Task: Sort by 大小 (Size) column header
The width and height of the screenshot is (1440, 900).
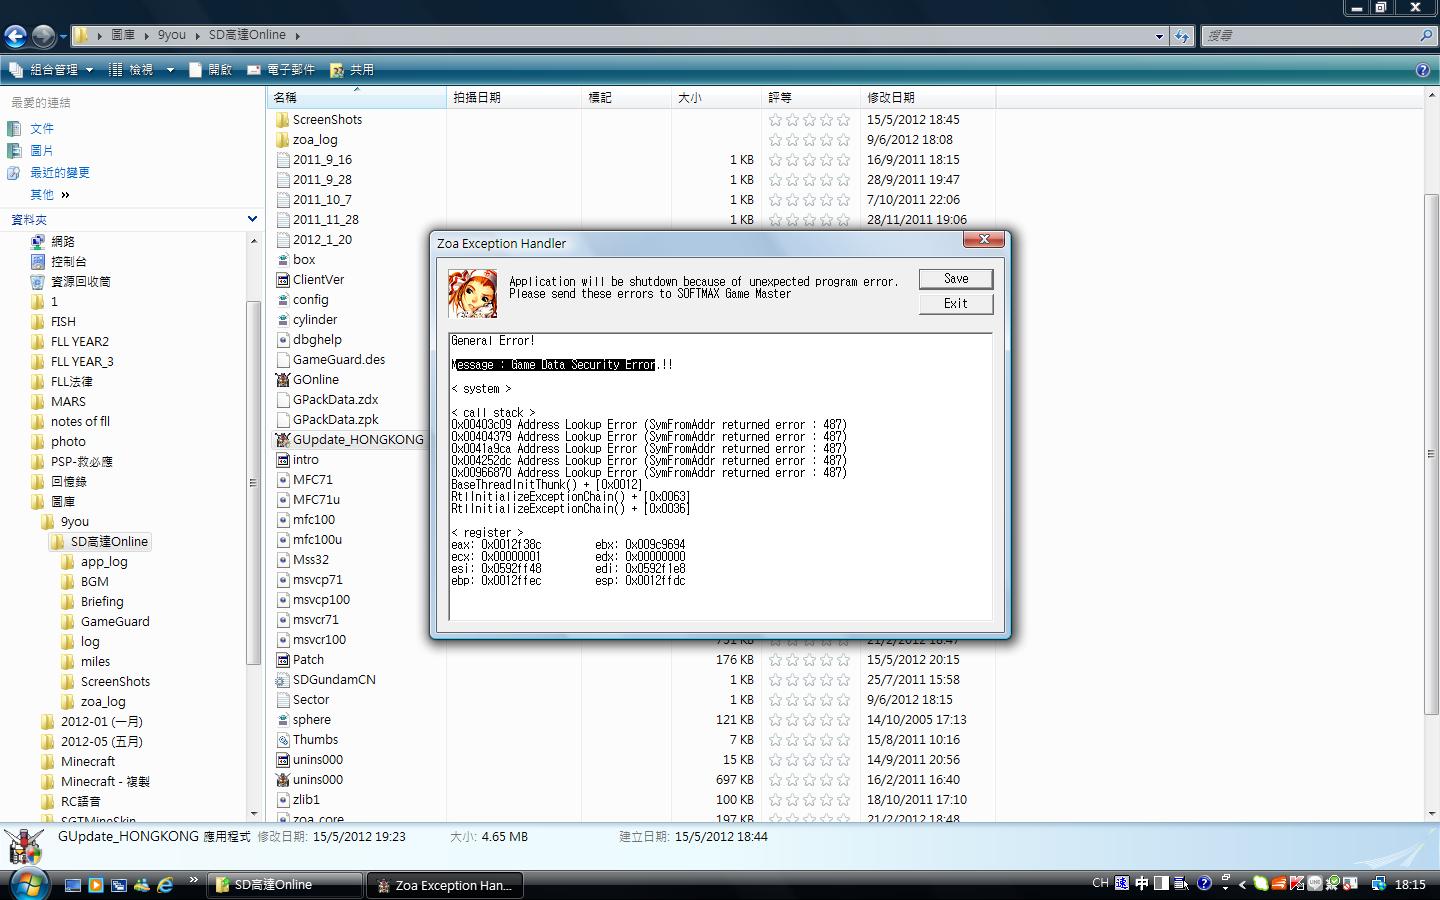Action: click(716, 97)
